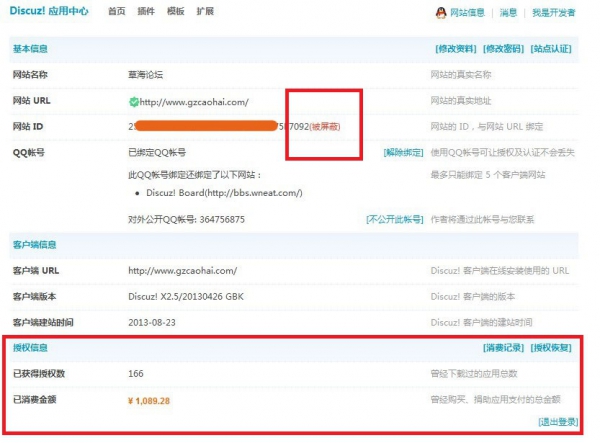This screenshot has height=443, width=600.
Task: Open [授权恢复] link
Action: click(x=551, y=348)
